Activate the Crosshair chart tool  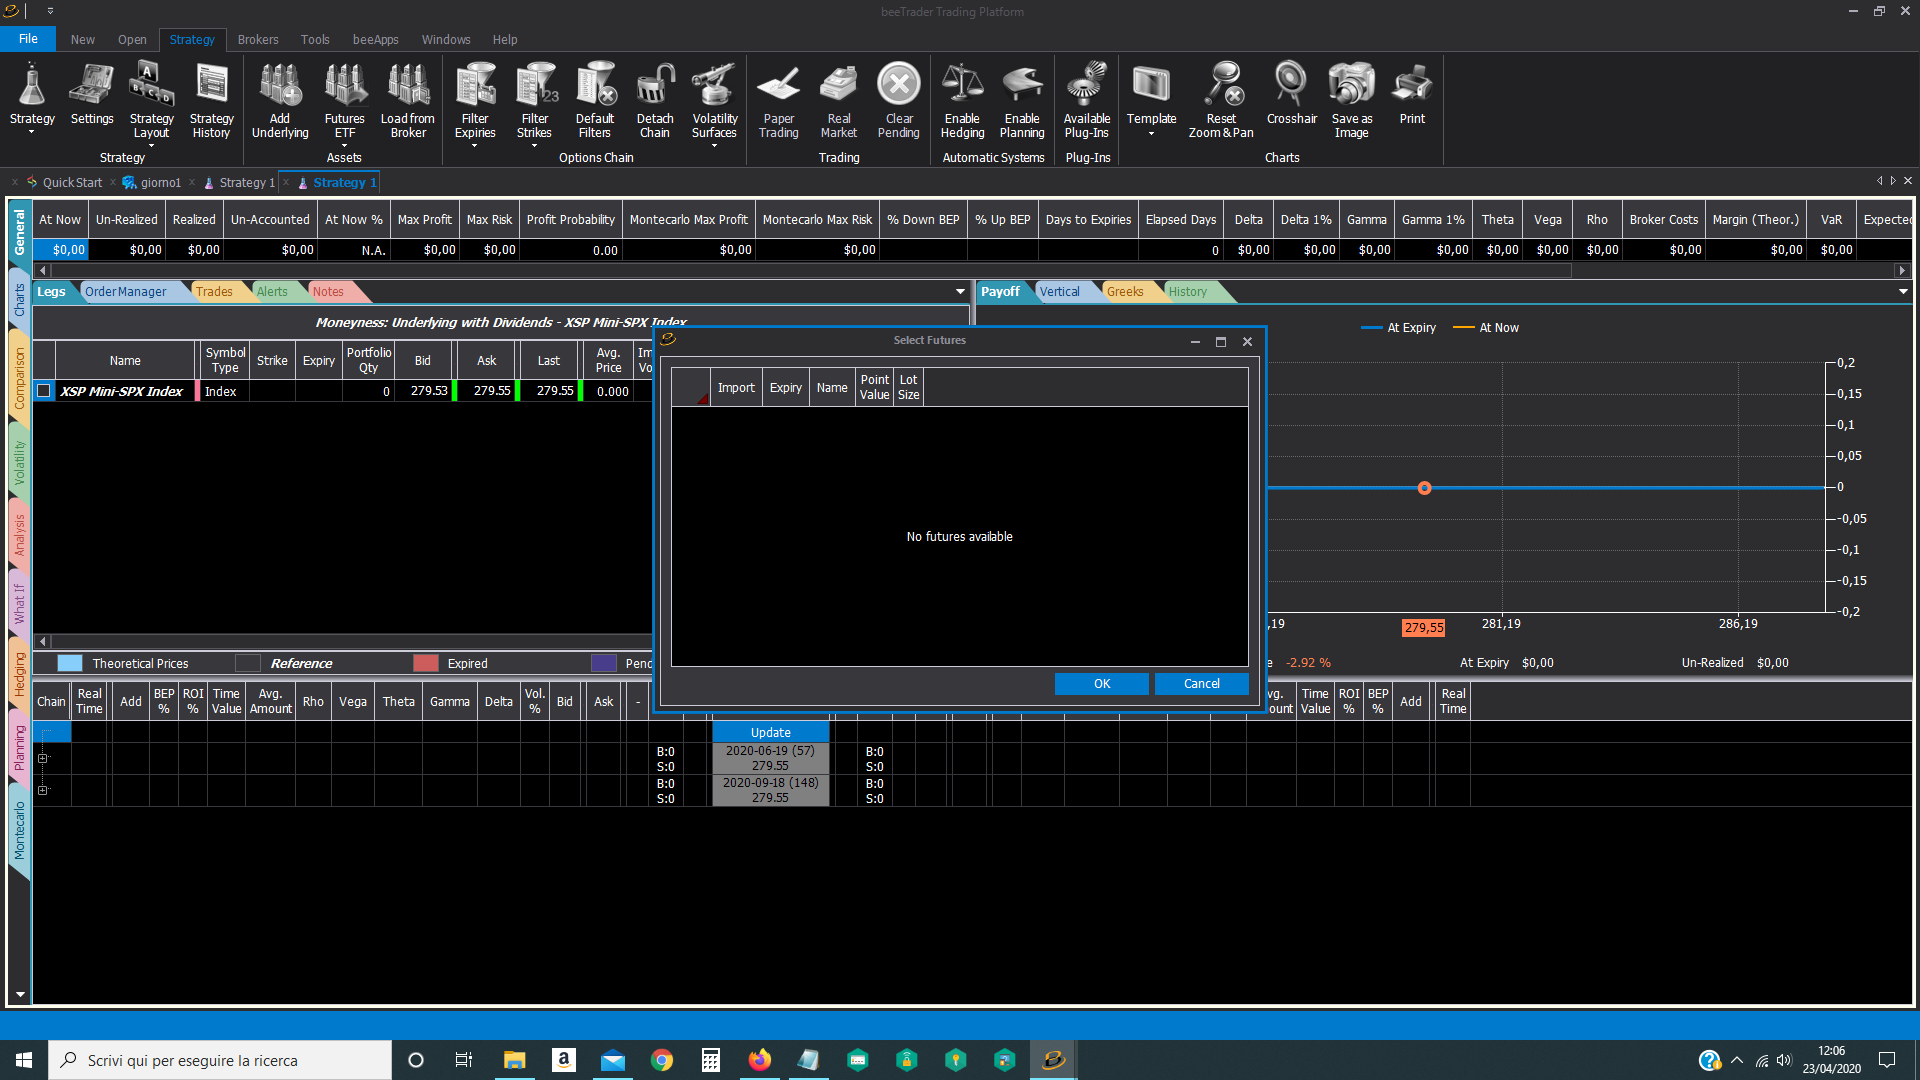click(x=1291, y=93)
